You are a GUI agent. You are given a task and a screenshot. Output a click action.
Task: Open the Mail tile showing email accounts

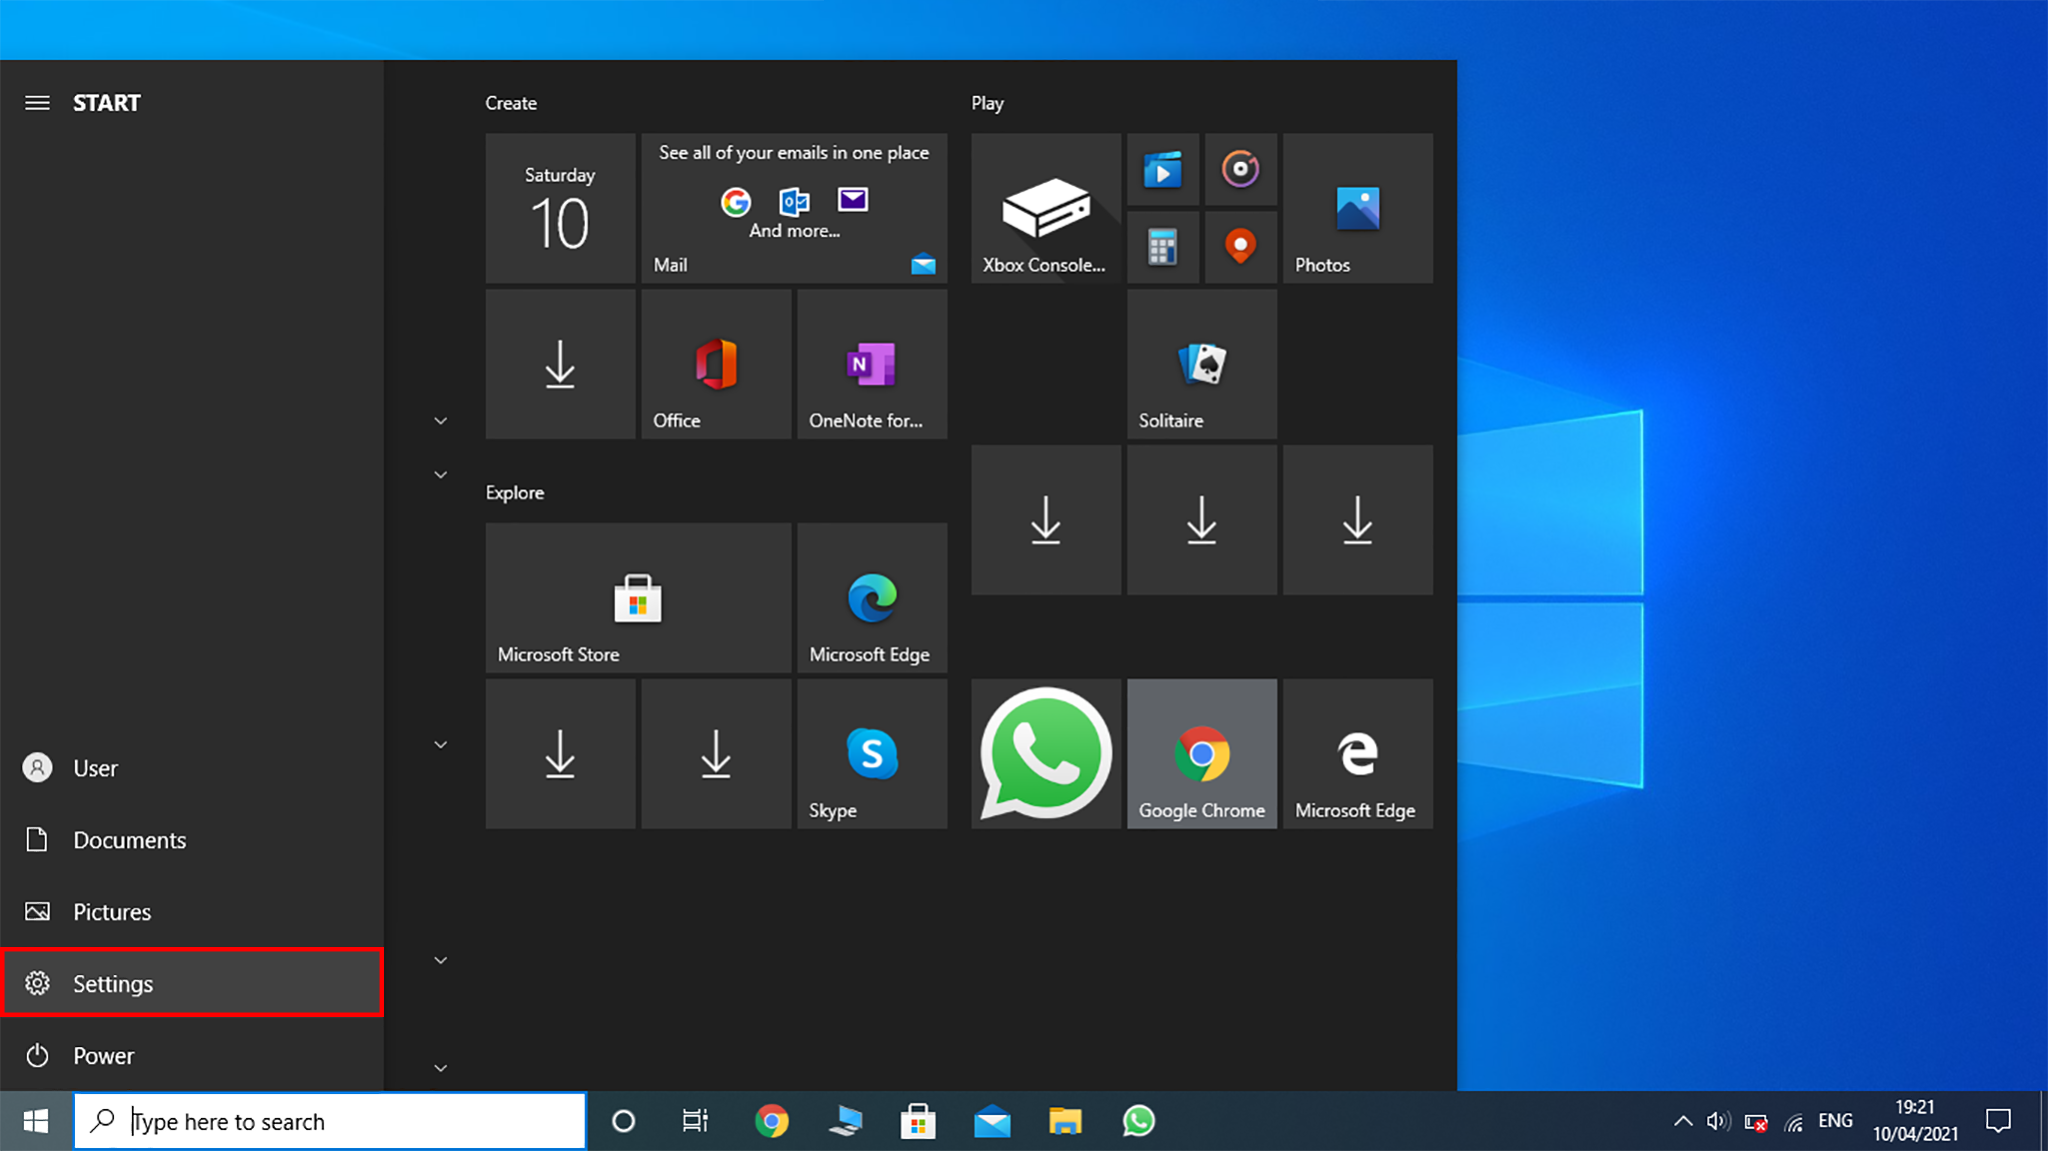click(793, 208)
